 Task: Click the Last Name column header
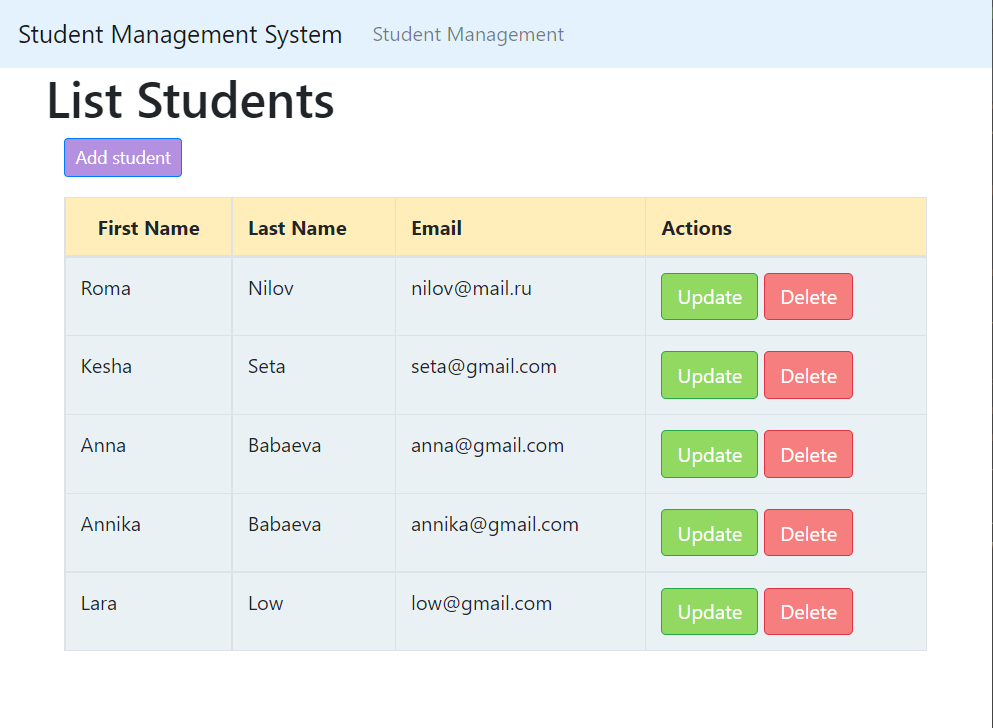point(296,227)
